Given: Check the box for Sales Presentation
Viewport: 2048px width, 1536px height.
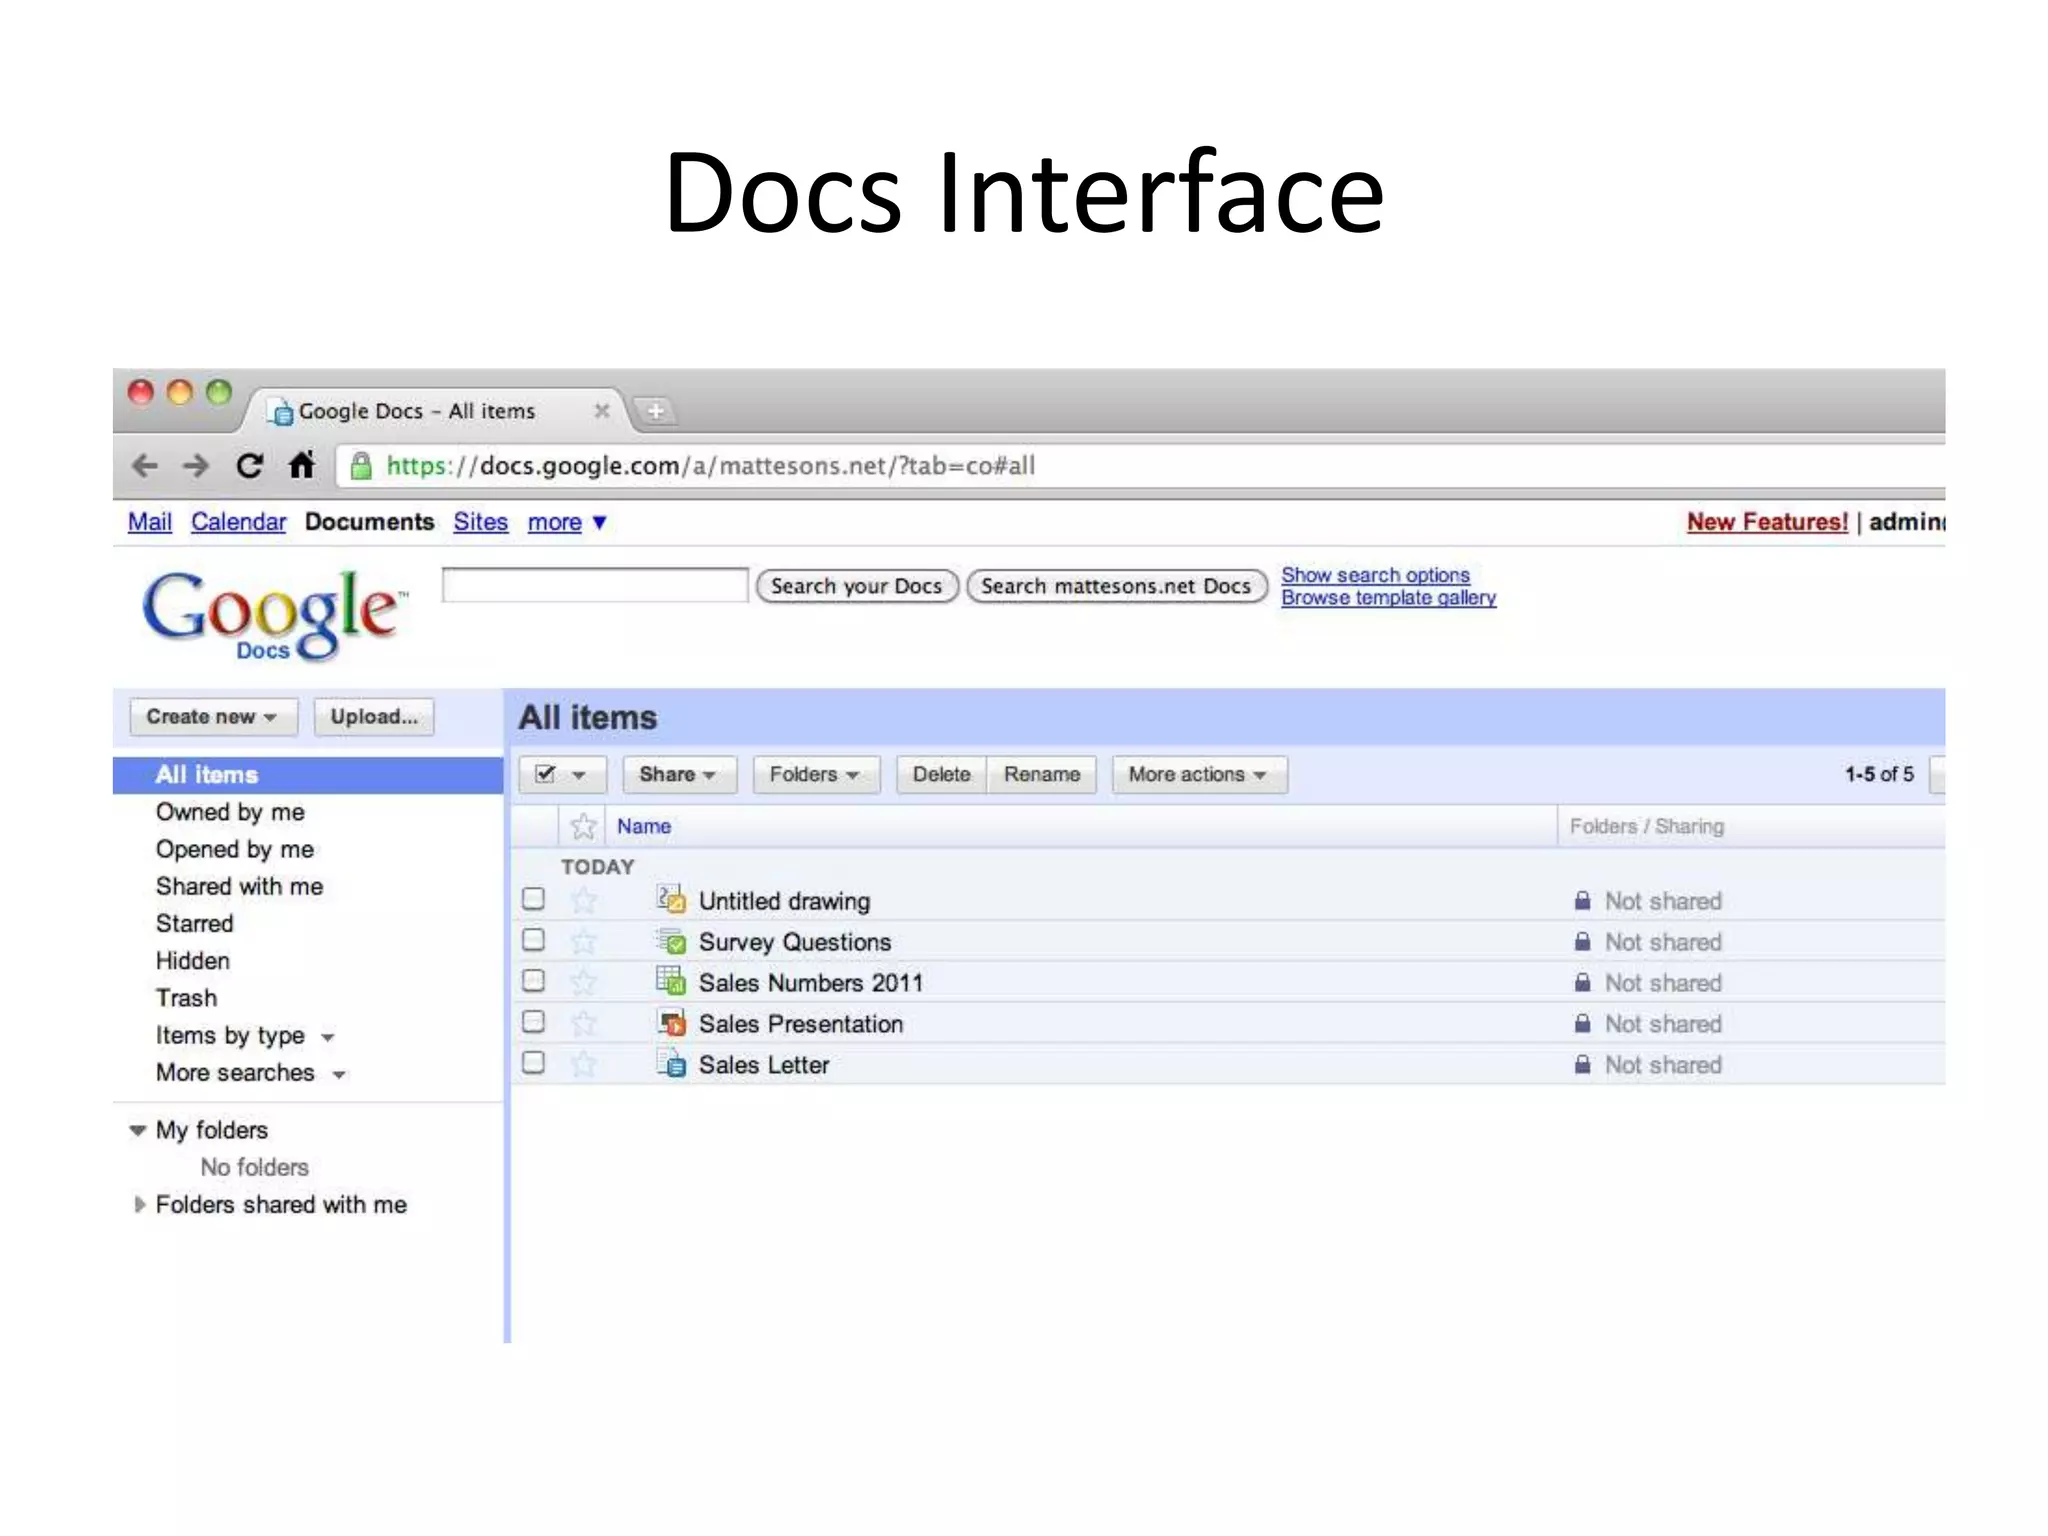Looking at the screenshot, I should (x=534, y=1021).
